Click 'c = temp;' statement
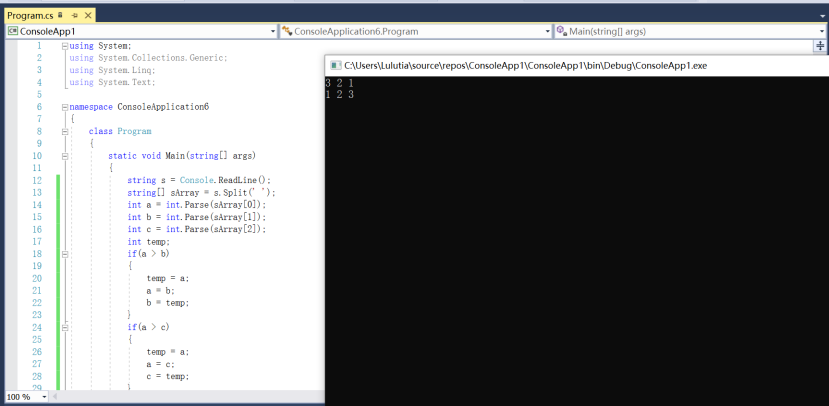This screenshot has height=406, width=829. tap(168, 376)
